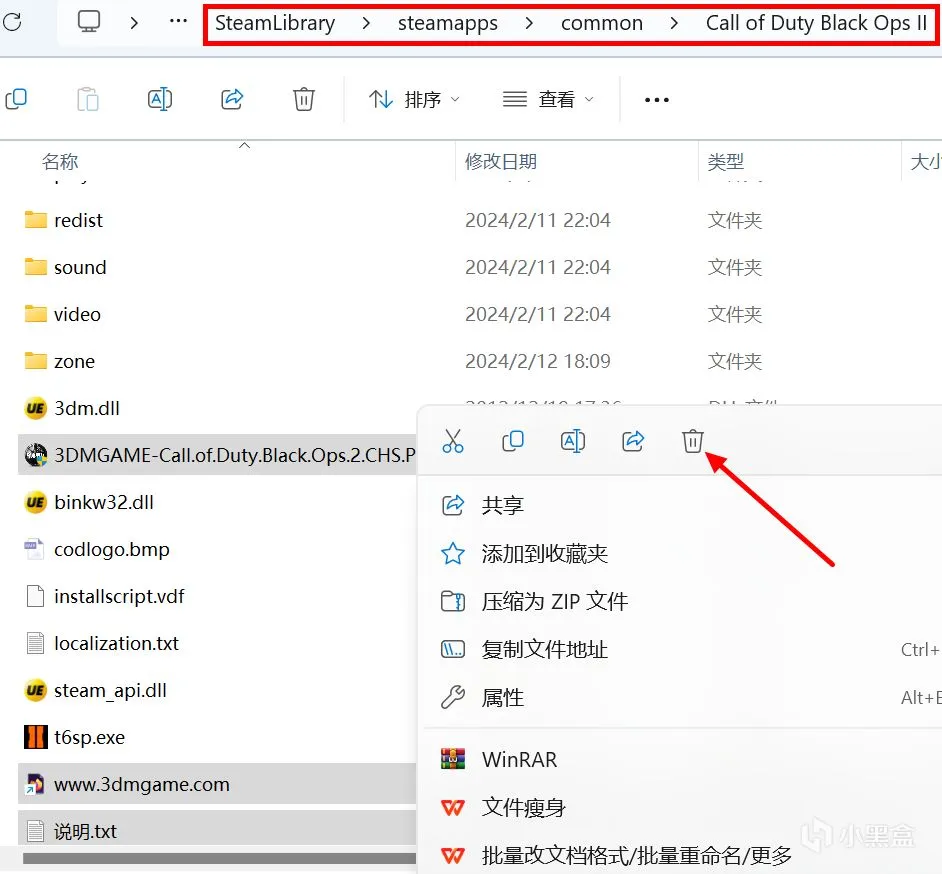942x874 pixels.
Task: Expand the chevron after common
Action: (674, 23)
